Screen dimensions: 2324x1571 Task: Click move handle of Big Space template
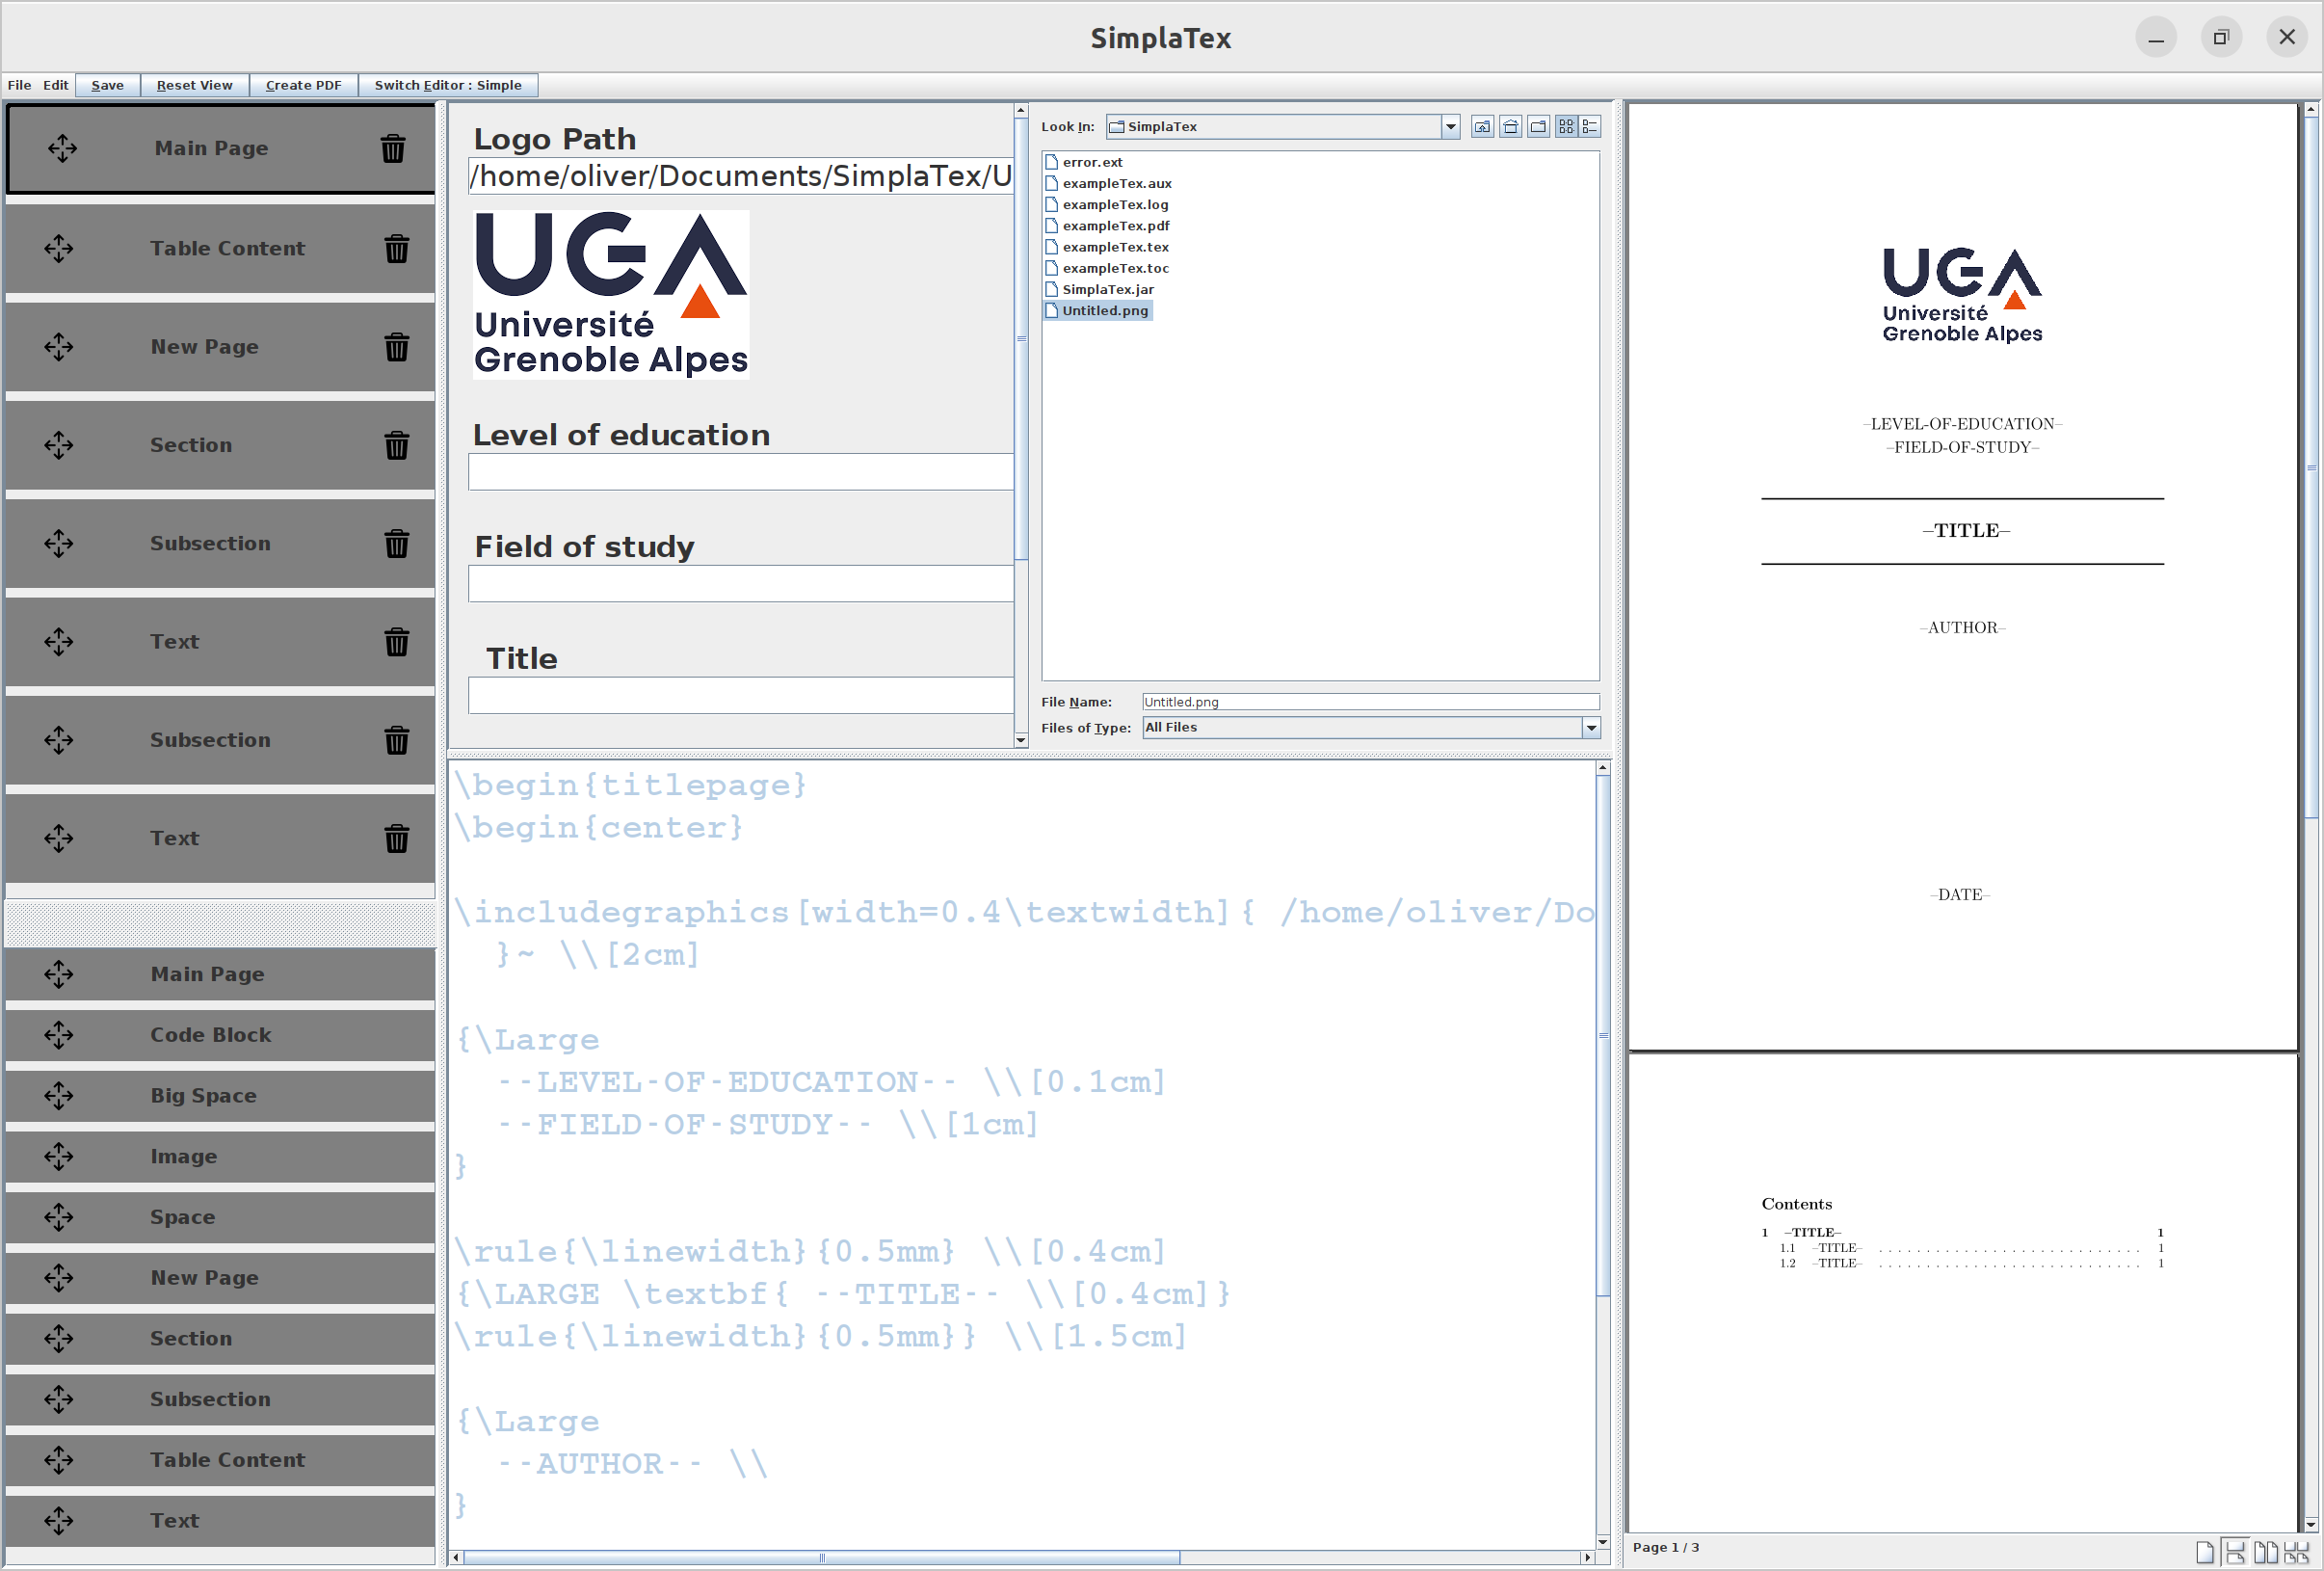tap(58, 1096)
